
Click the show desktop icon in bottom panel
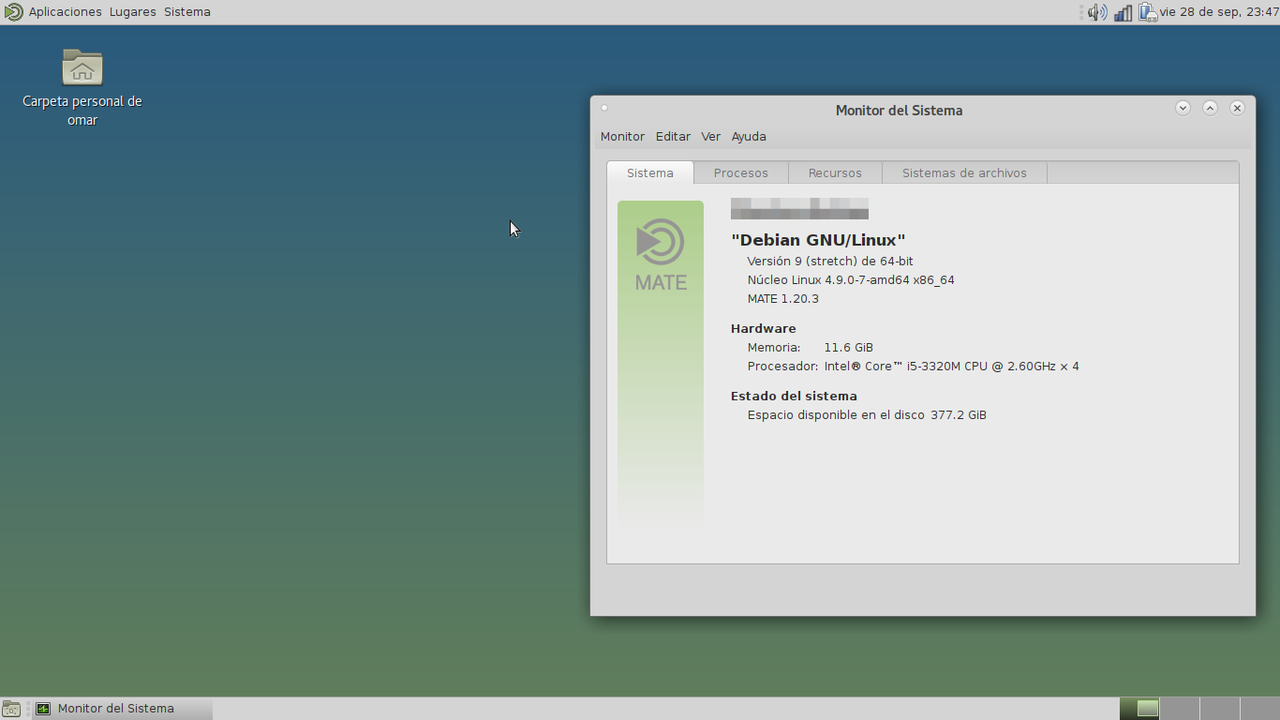point(11,709)
